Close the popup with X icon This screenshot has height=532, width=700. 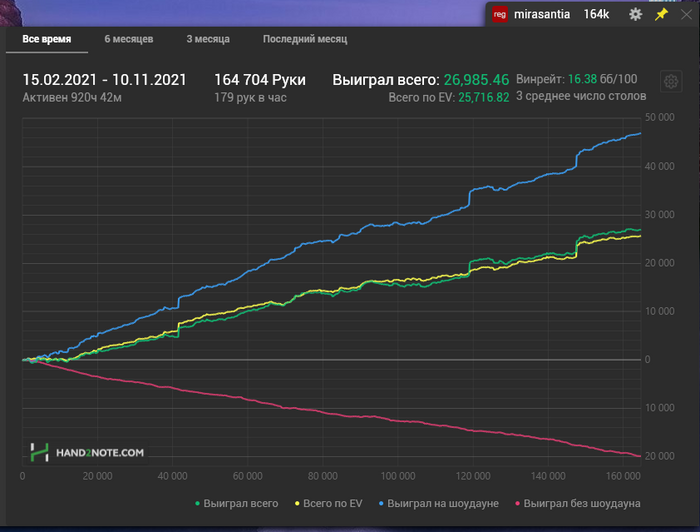pyautogui.click(x=686, y=15)
